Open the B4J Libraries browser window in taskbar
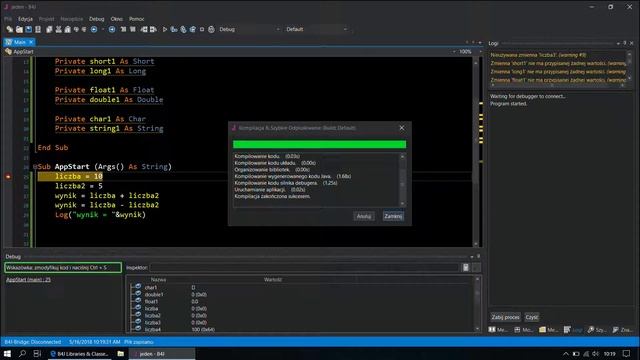The image size is (640, 360). click(79, 353)
